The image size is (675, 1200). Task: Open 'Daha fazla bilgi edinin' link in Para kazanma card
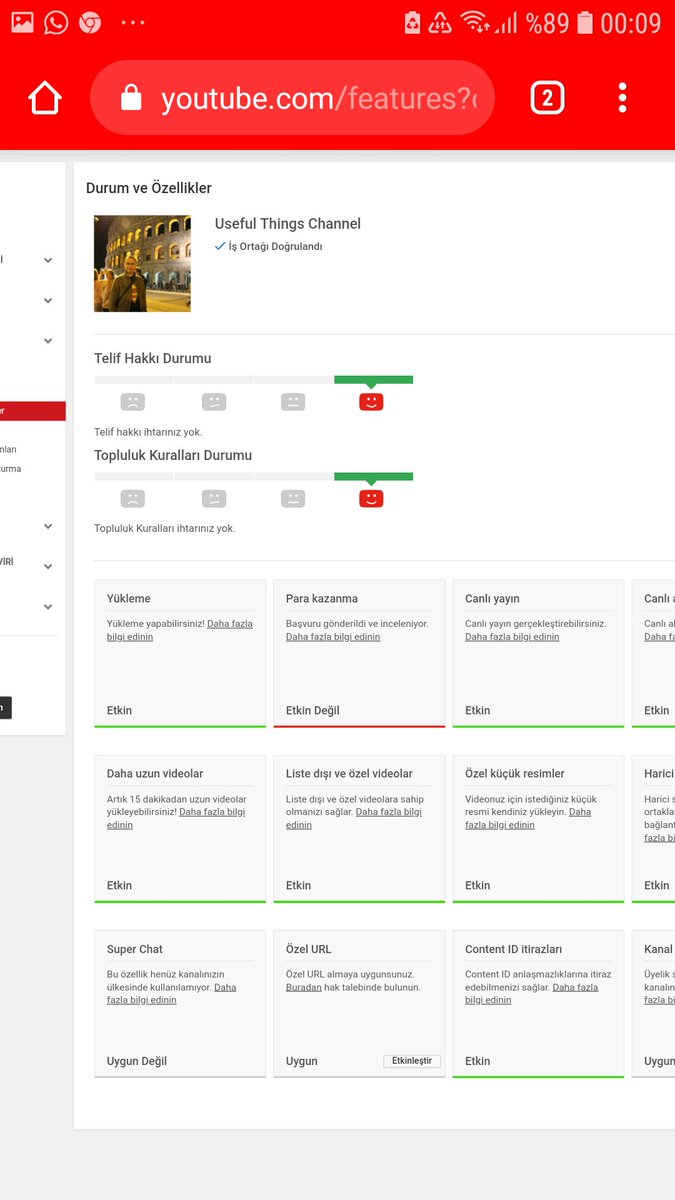pos(333,637)
